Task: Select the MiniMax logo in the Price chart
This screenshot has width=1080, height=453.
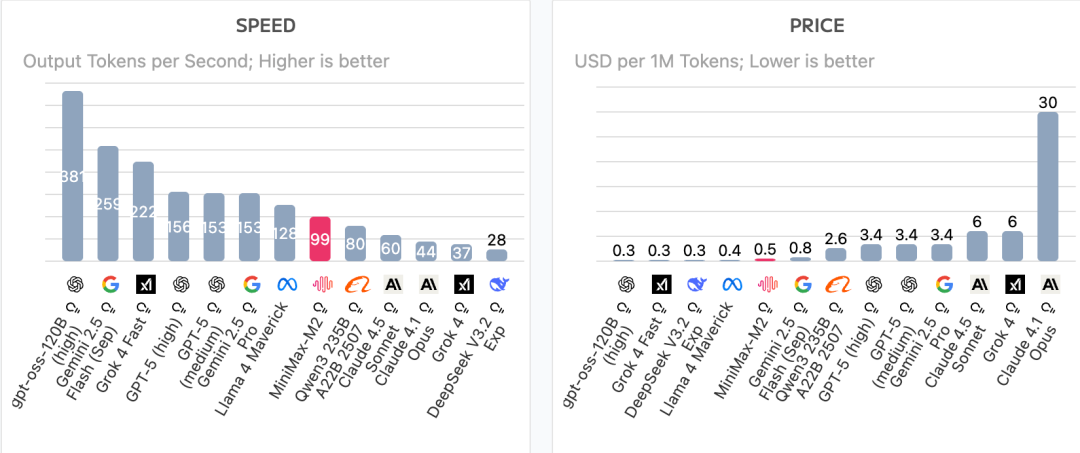Action: (766, 284)
